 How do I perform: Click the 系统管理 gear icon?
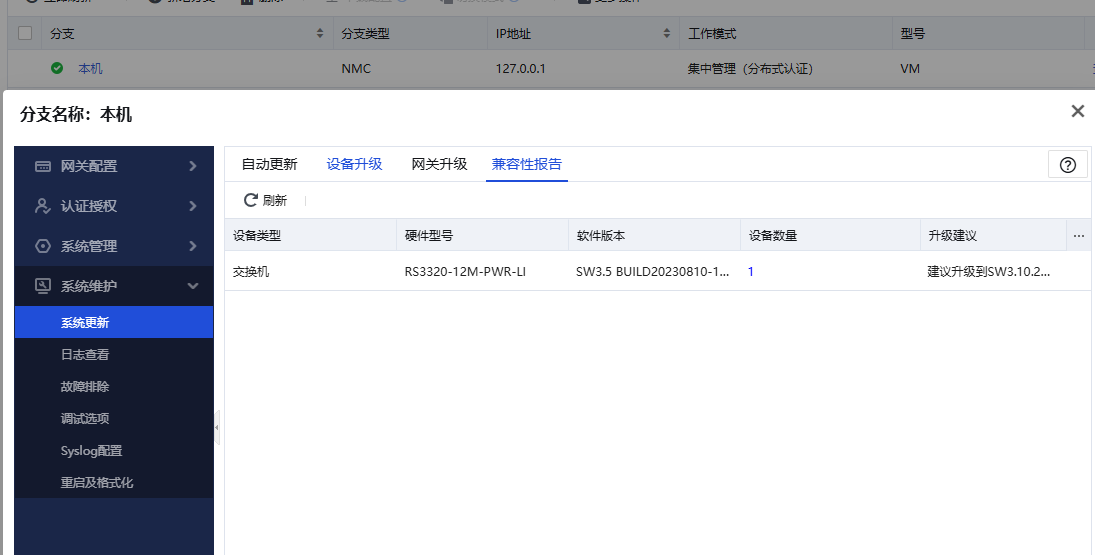[43, 246]
